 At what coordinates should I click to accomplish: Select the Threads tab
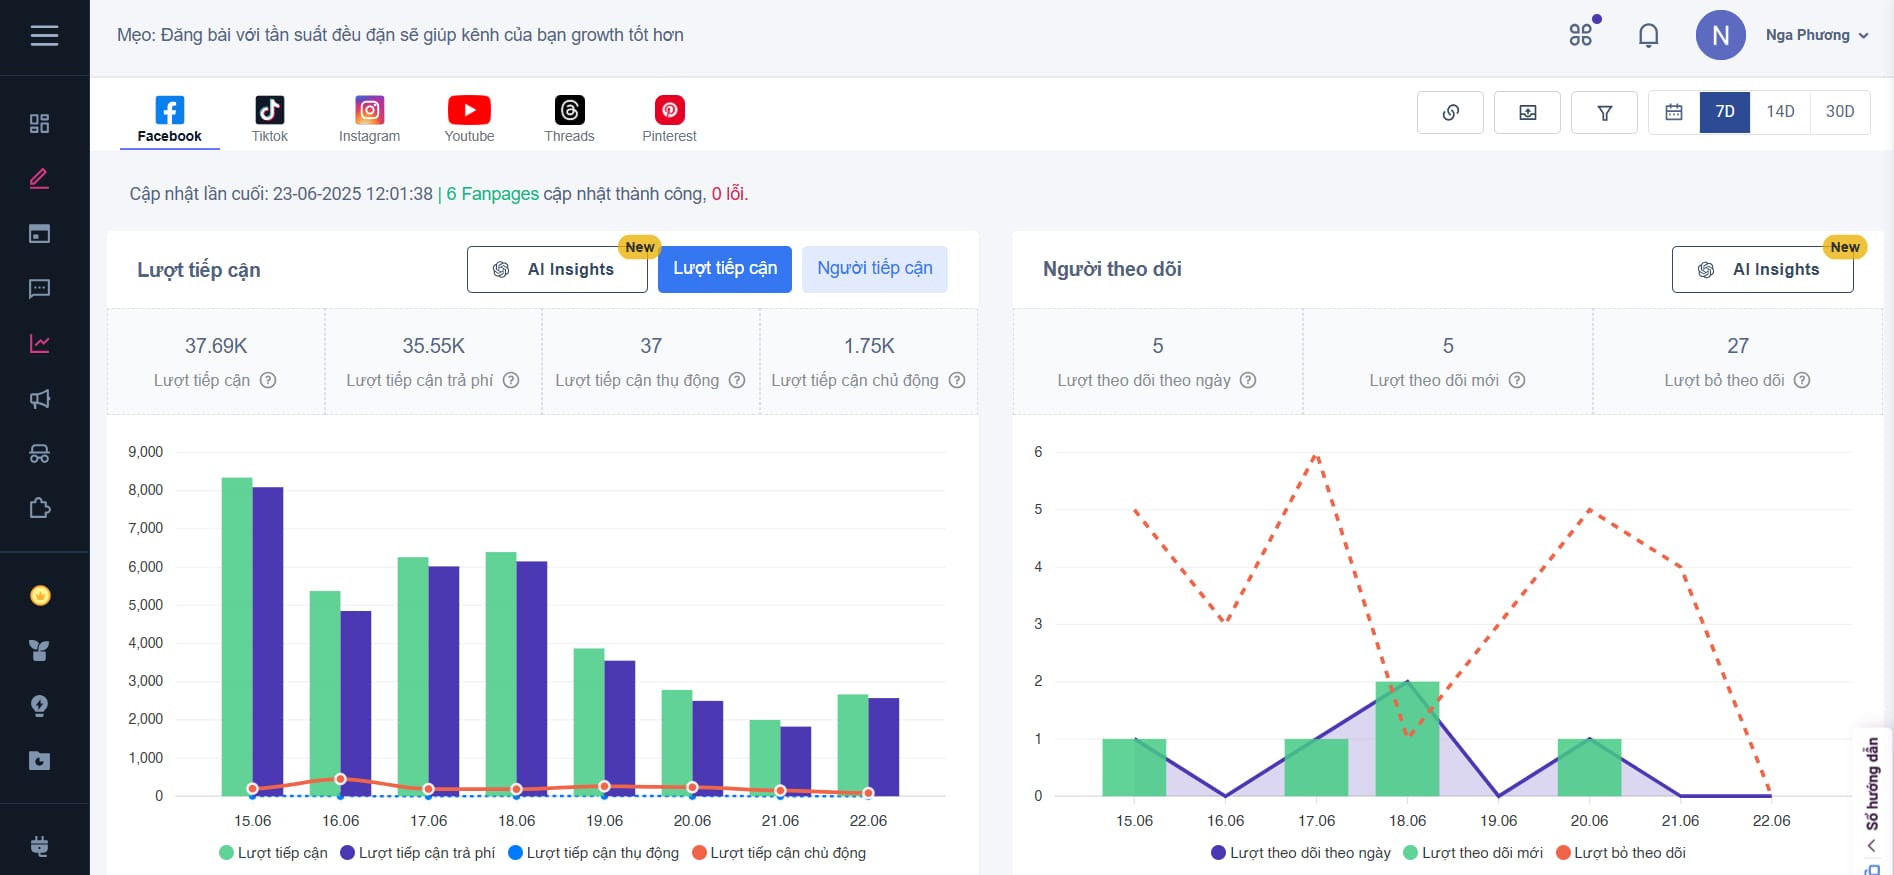click(x=569, y=119)
